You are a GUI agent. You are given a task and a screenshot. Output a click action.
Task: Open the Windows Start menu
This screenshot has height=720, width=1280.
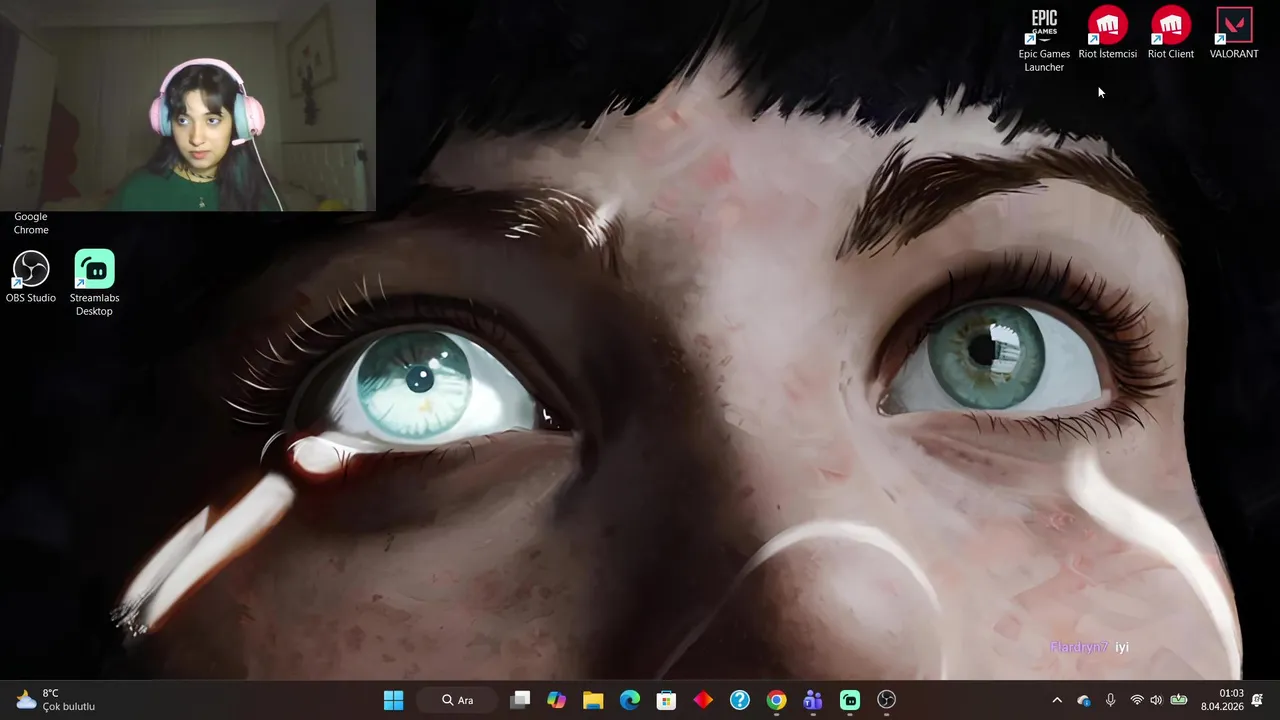393,700
